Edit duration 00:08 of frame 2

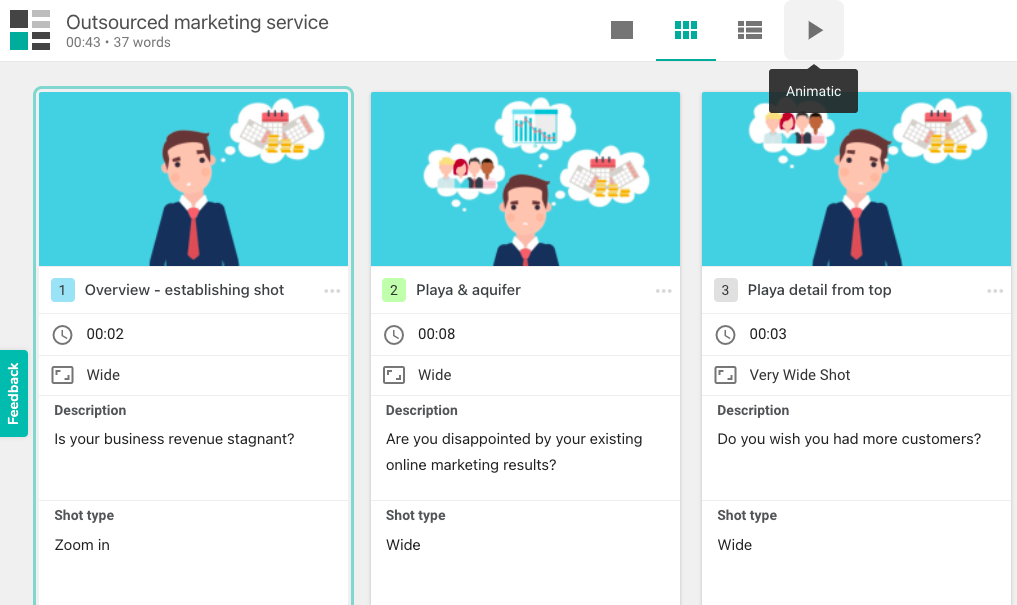coord(437,334)
